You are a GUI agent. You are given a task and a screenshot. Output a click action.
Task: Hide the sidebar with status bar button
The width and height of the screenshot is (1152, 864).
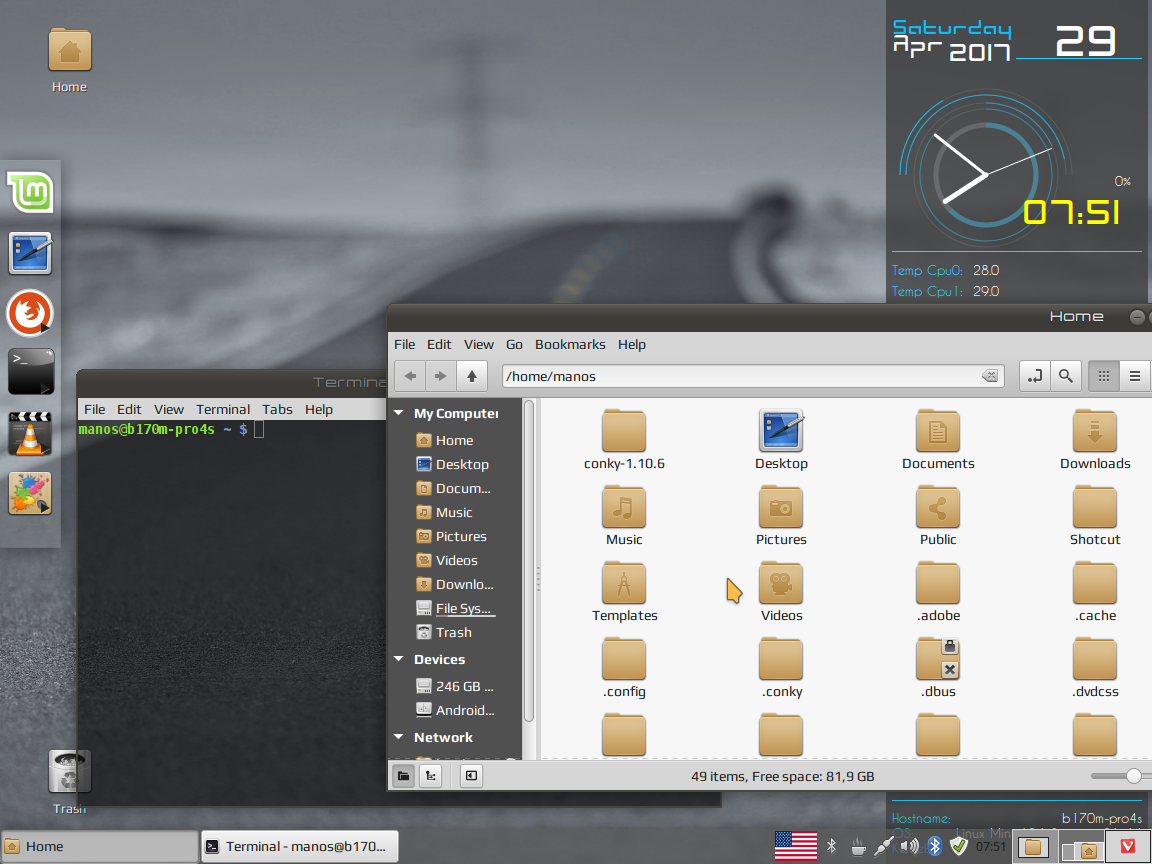point(471,776)
